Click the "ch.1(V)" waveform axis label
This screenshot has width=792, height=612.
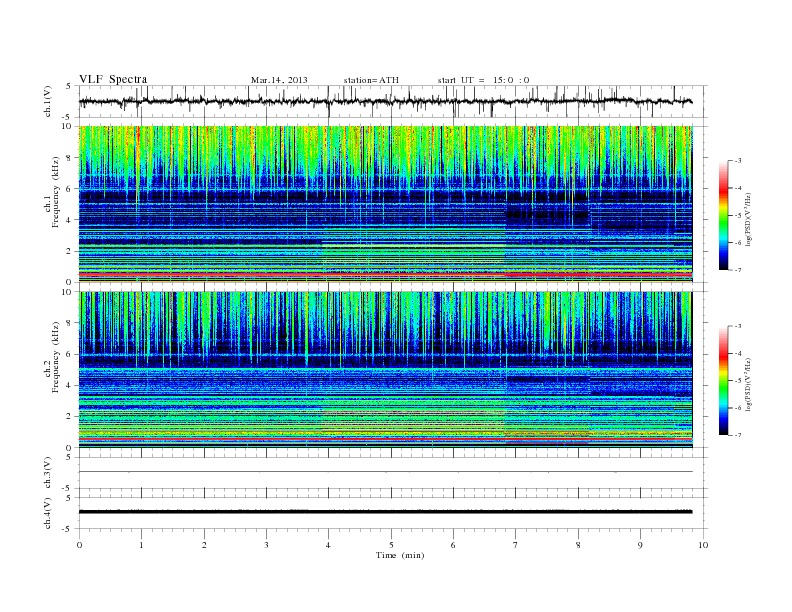point(48,101)
